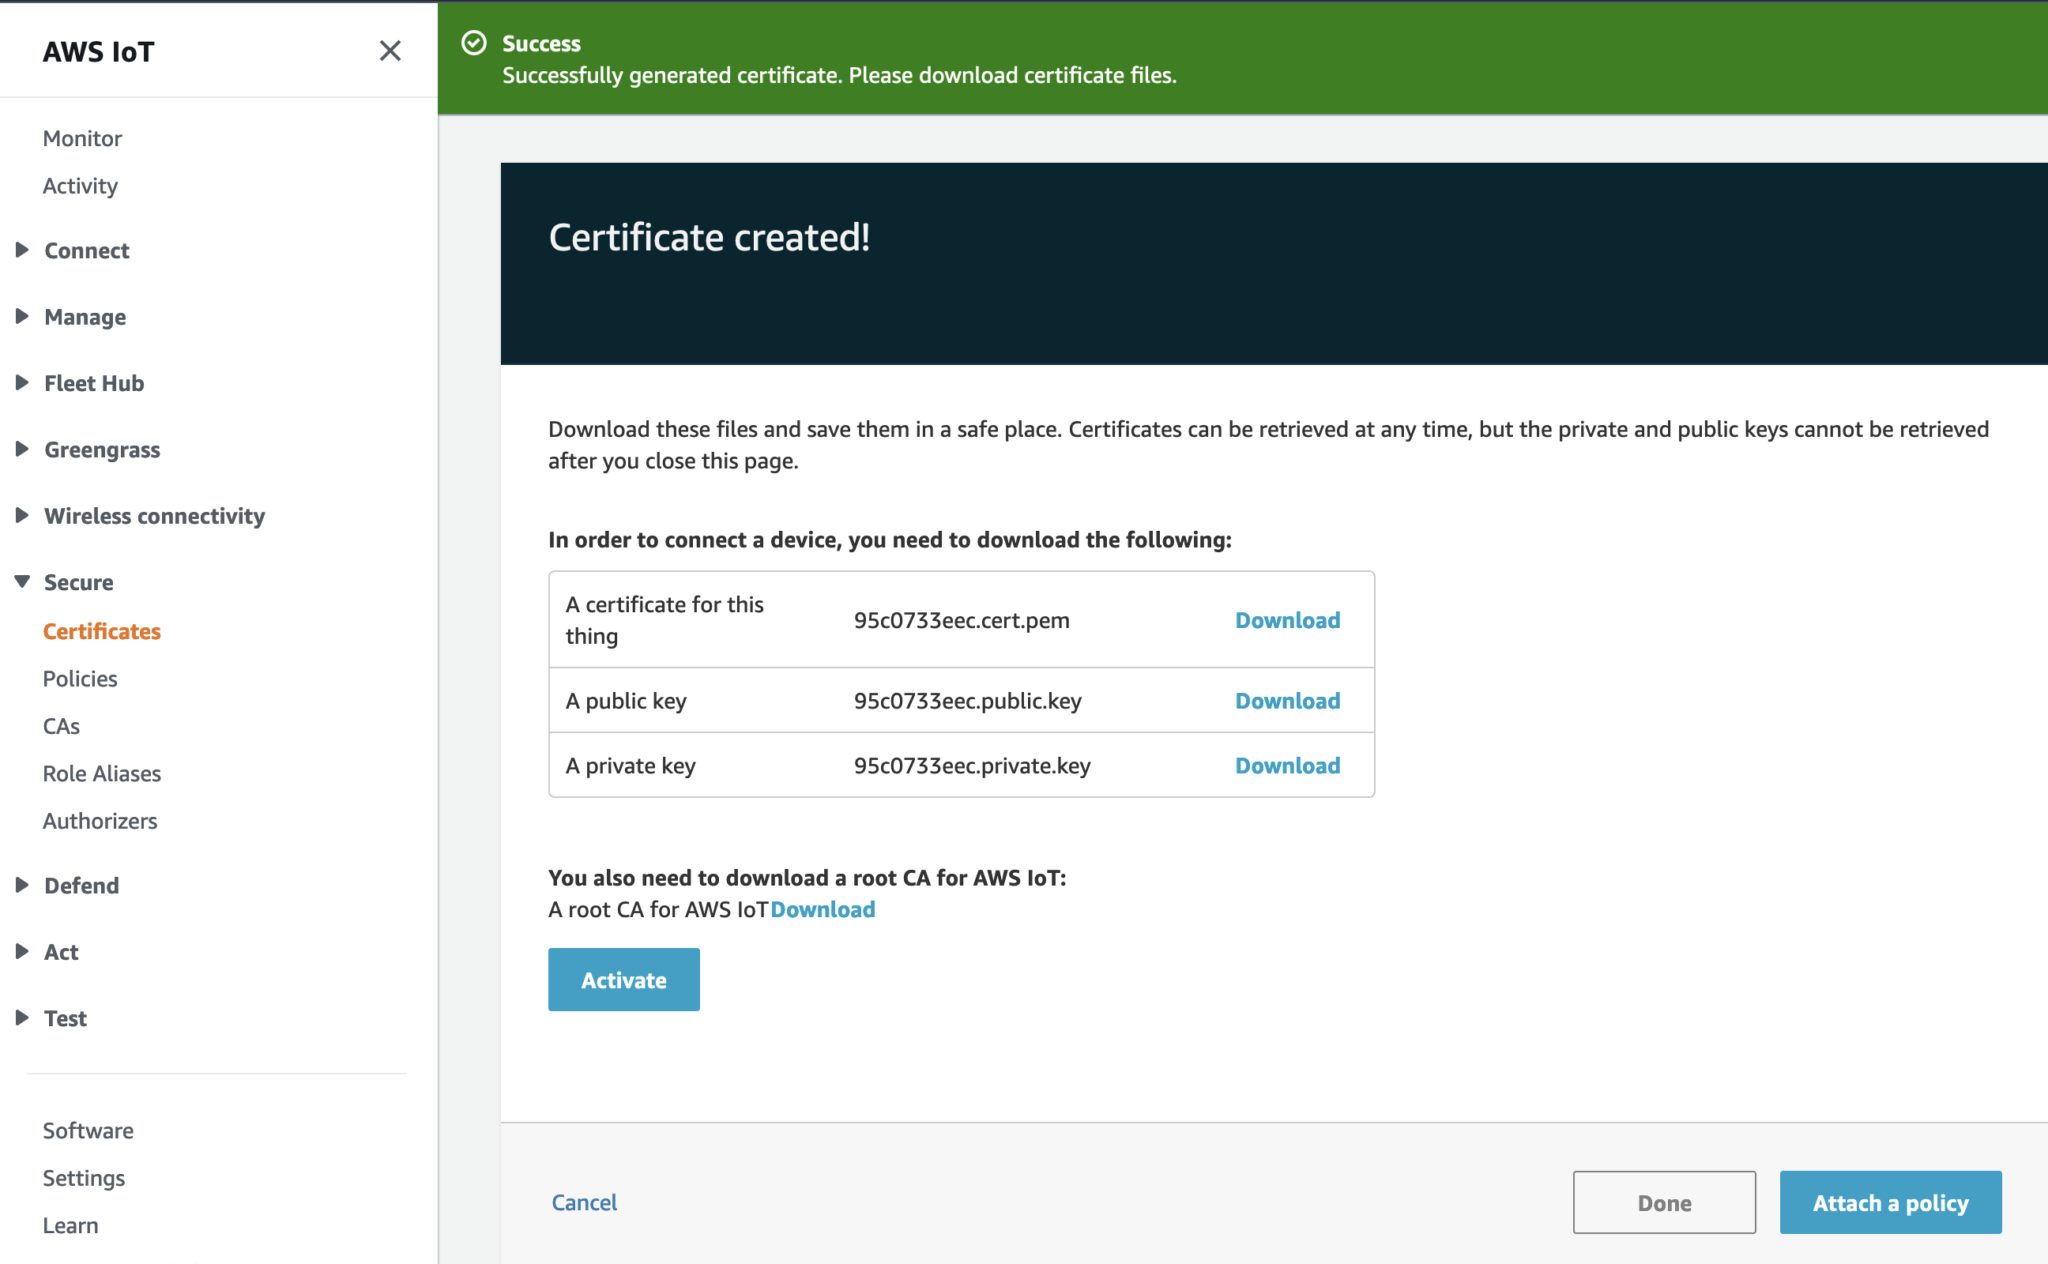This screenshot has height=1264, width=2048.
Task: Open Policies under Secure
Action: [x=80, y=679]
